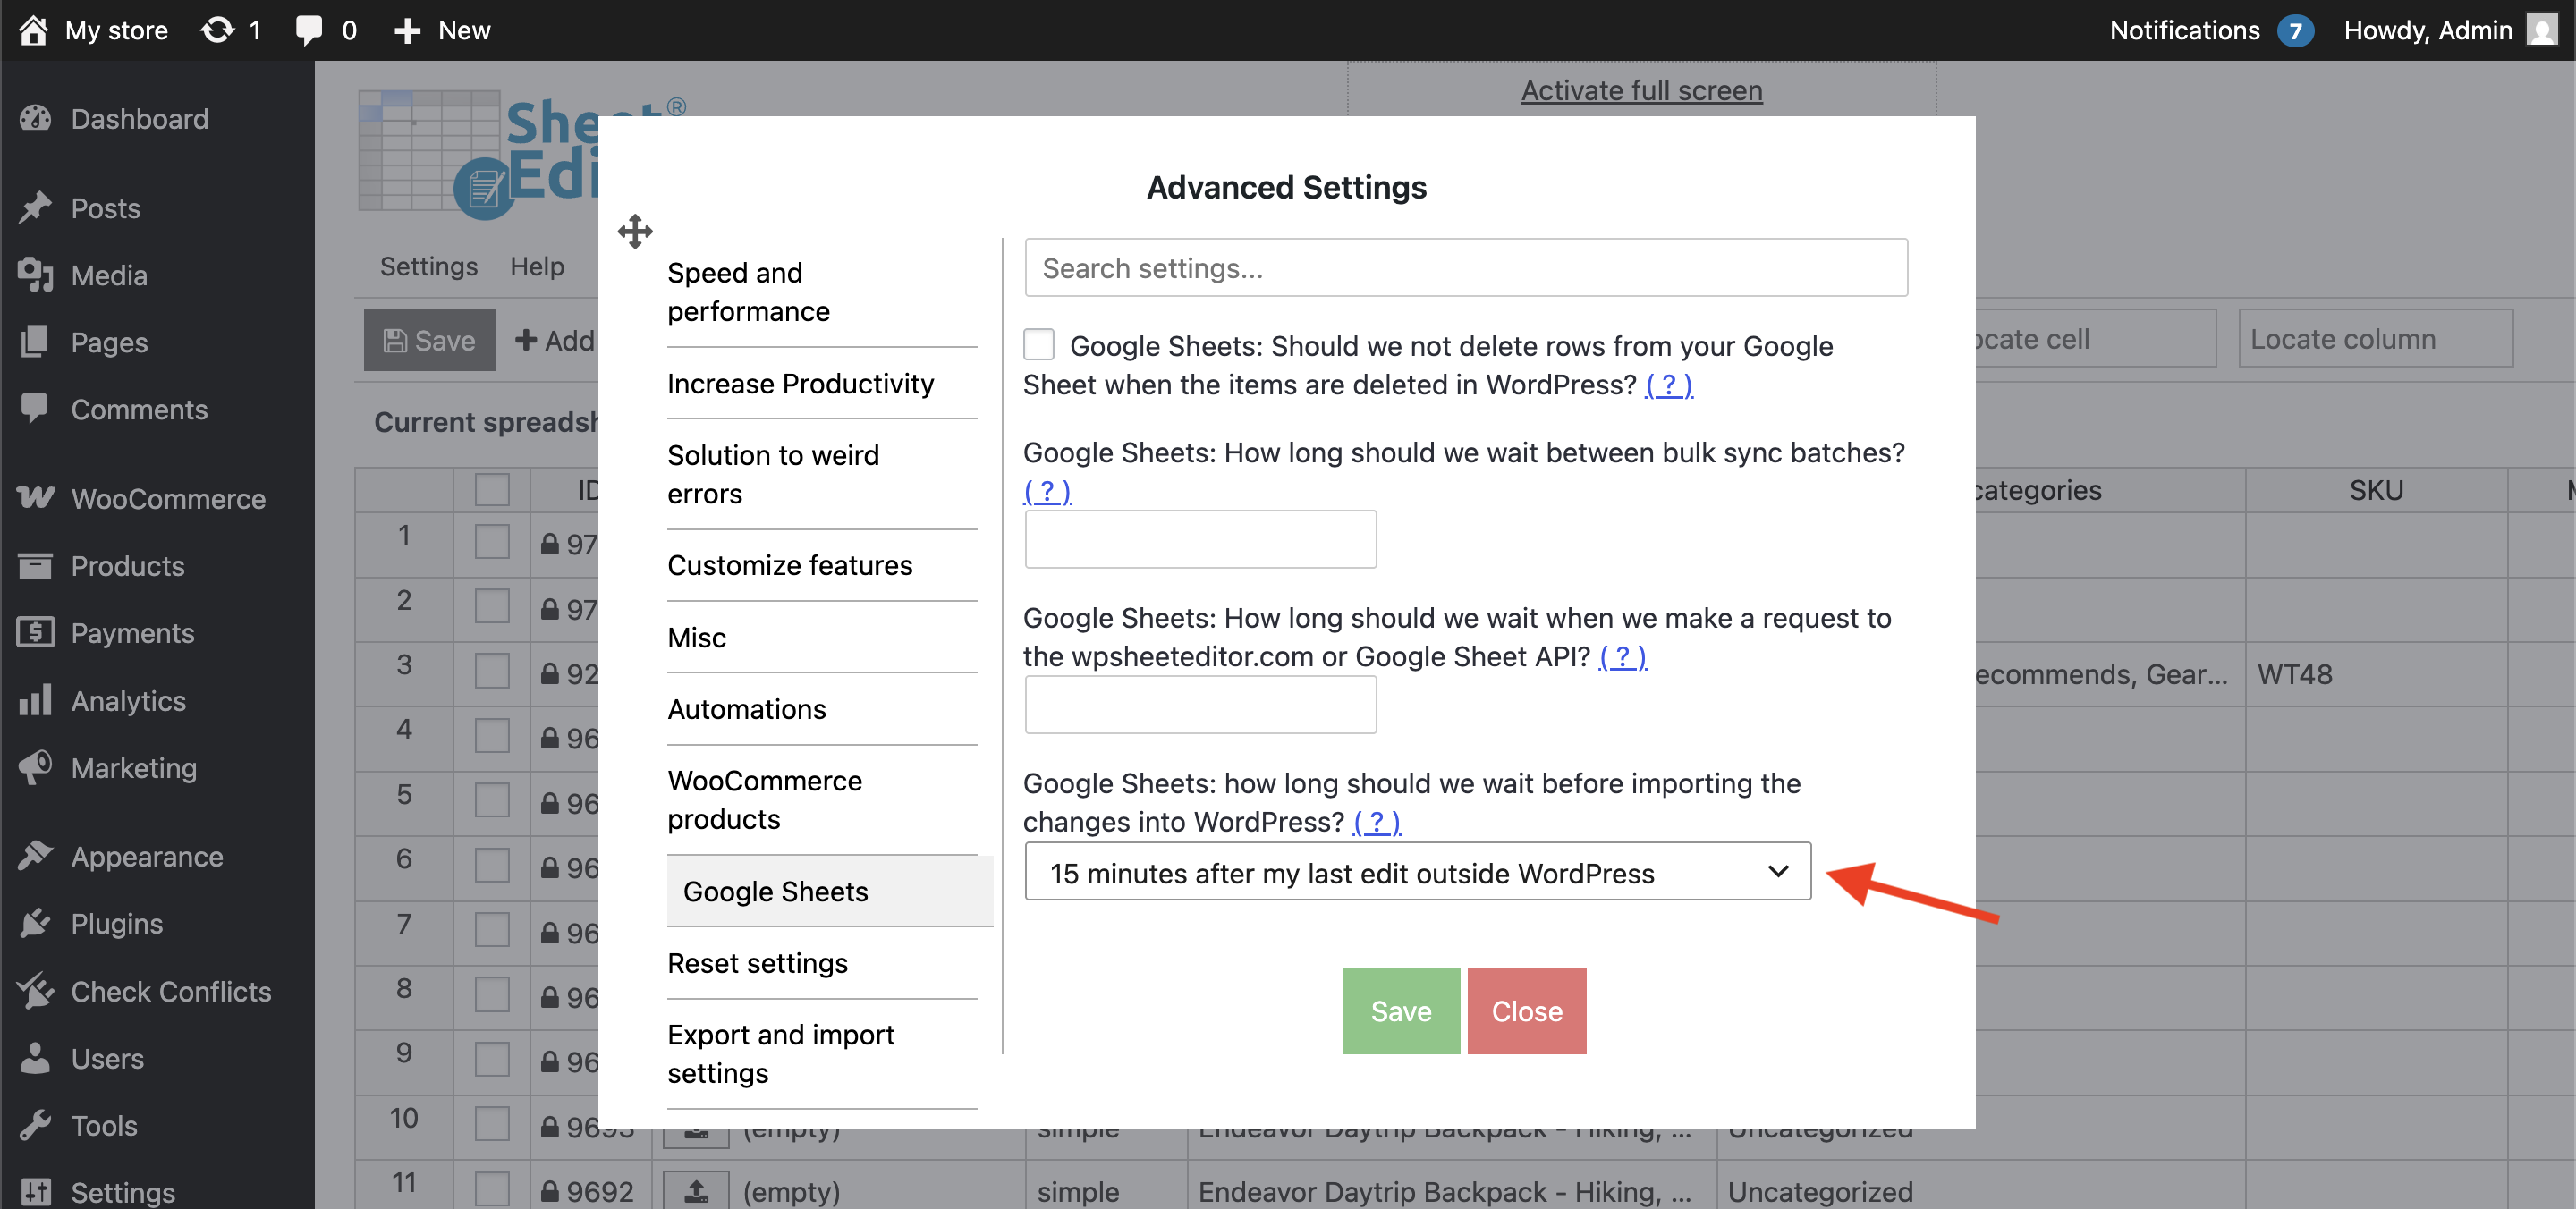Screen dimensions: 2576x1209
Task: Focus the Search settings field
Action: tap(1466, 267)
